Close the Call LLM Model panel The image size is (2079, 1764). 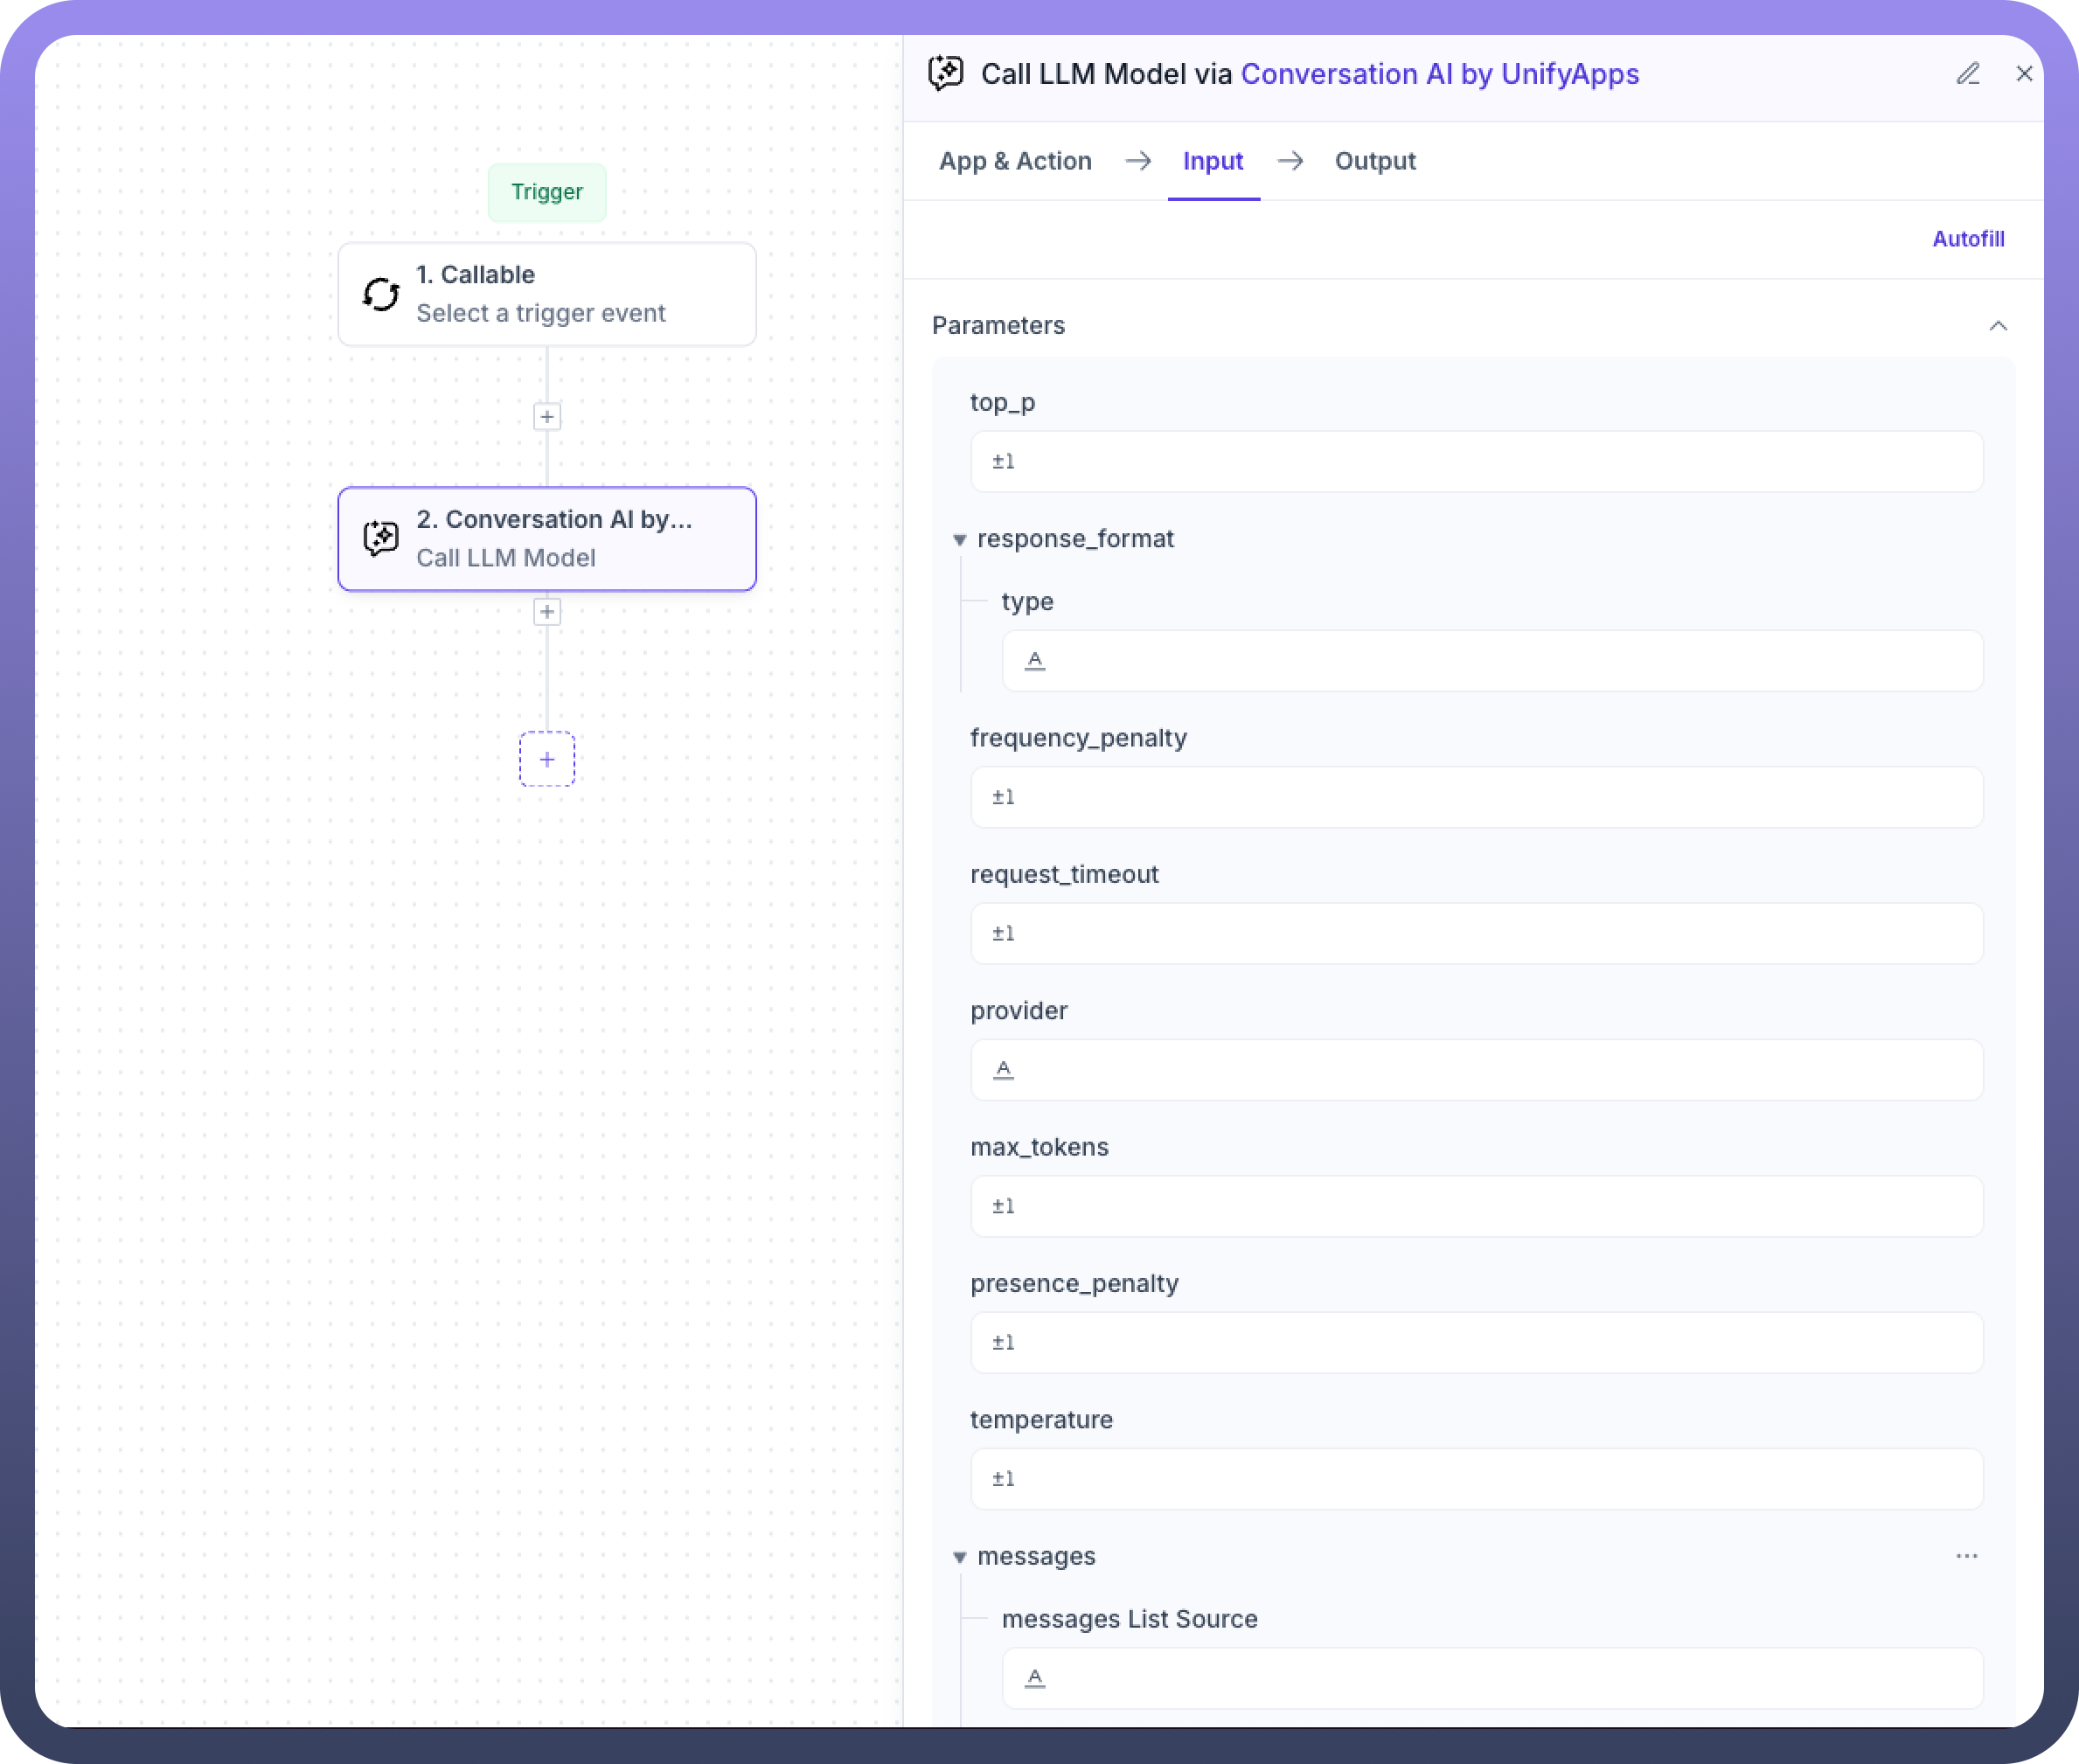(x=2024, y=74)
